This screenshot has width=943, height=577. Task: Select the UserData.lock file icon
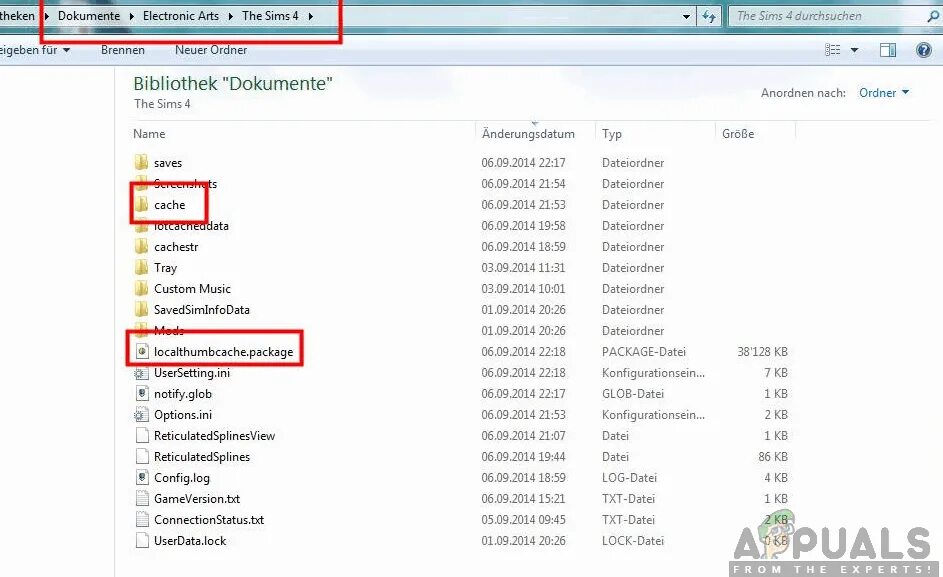(x=142, y=540)
